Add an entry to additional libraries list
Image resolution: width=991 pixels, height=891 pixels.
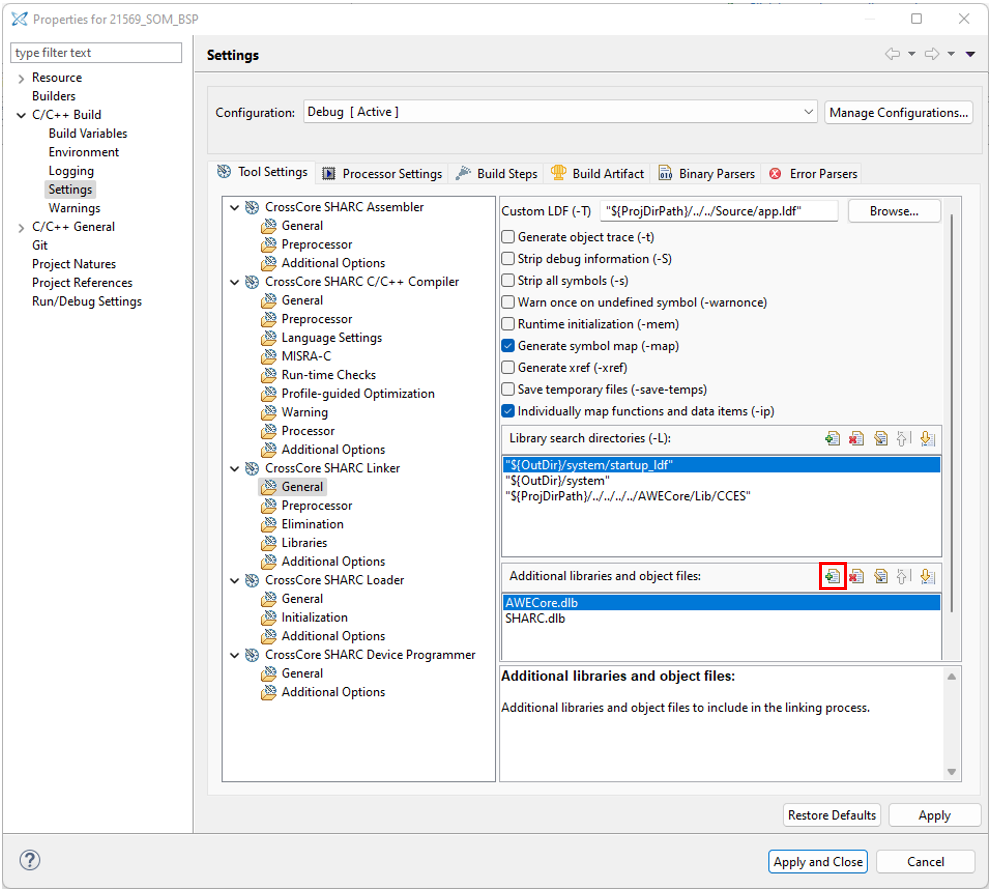(832, 576)
